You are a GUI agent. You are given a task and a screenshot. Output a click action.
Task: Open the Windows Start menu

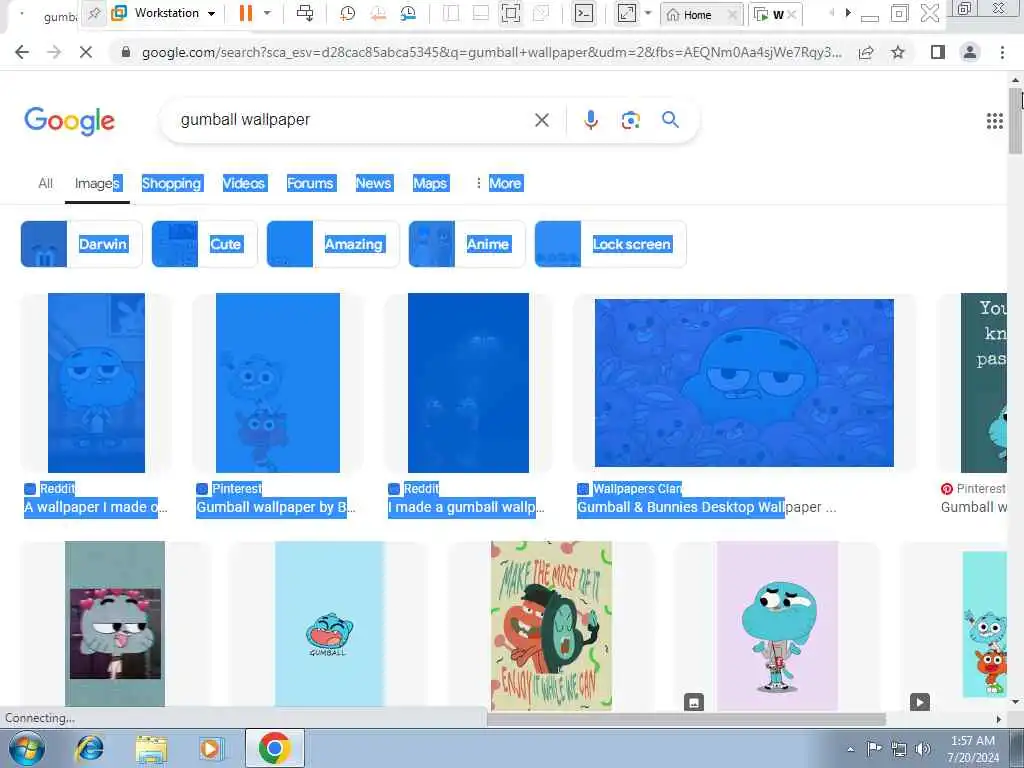pos(26,748)
